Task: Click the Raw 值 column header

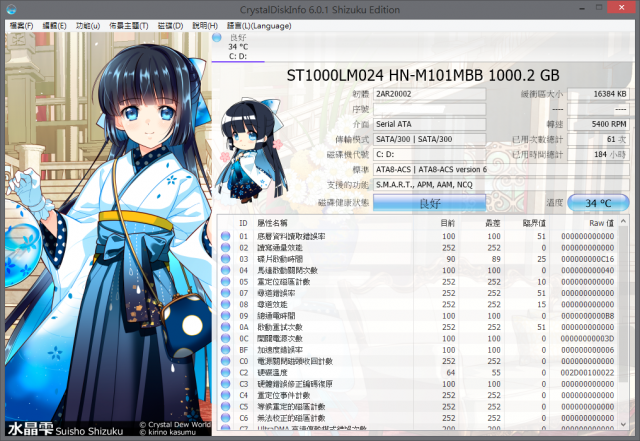Action: point(601,223)
